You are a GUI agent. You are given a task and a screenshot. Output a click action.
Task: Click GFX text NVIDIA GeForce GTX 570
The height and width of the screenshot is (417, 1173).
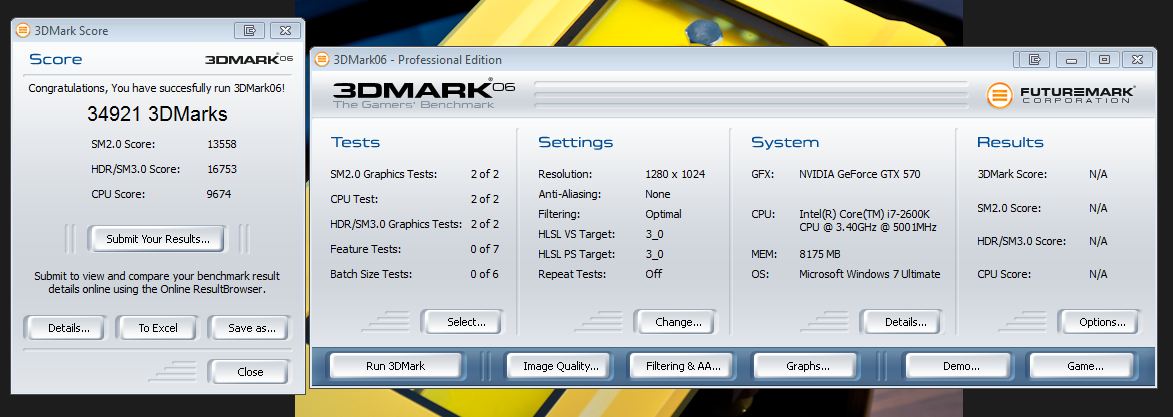click(860, 174)
